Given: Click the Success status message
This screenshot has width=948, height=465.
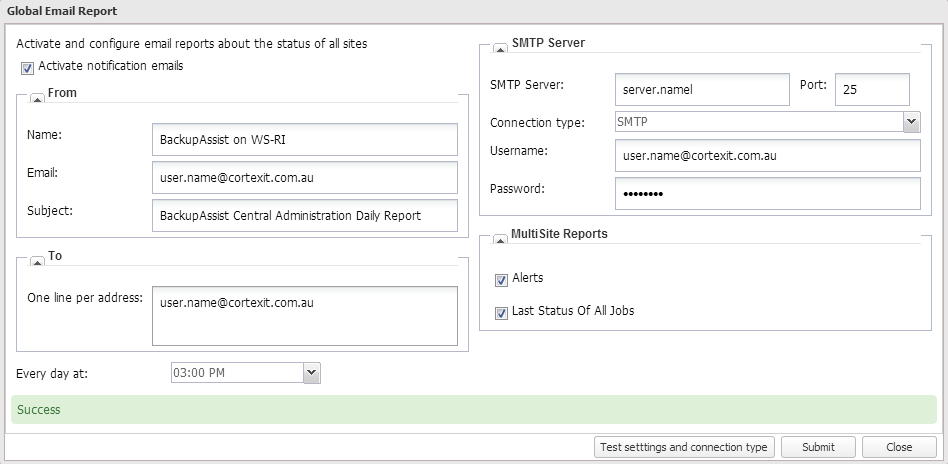Looking at the screenshot, I should [39, 409].
